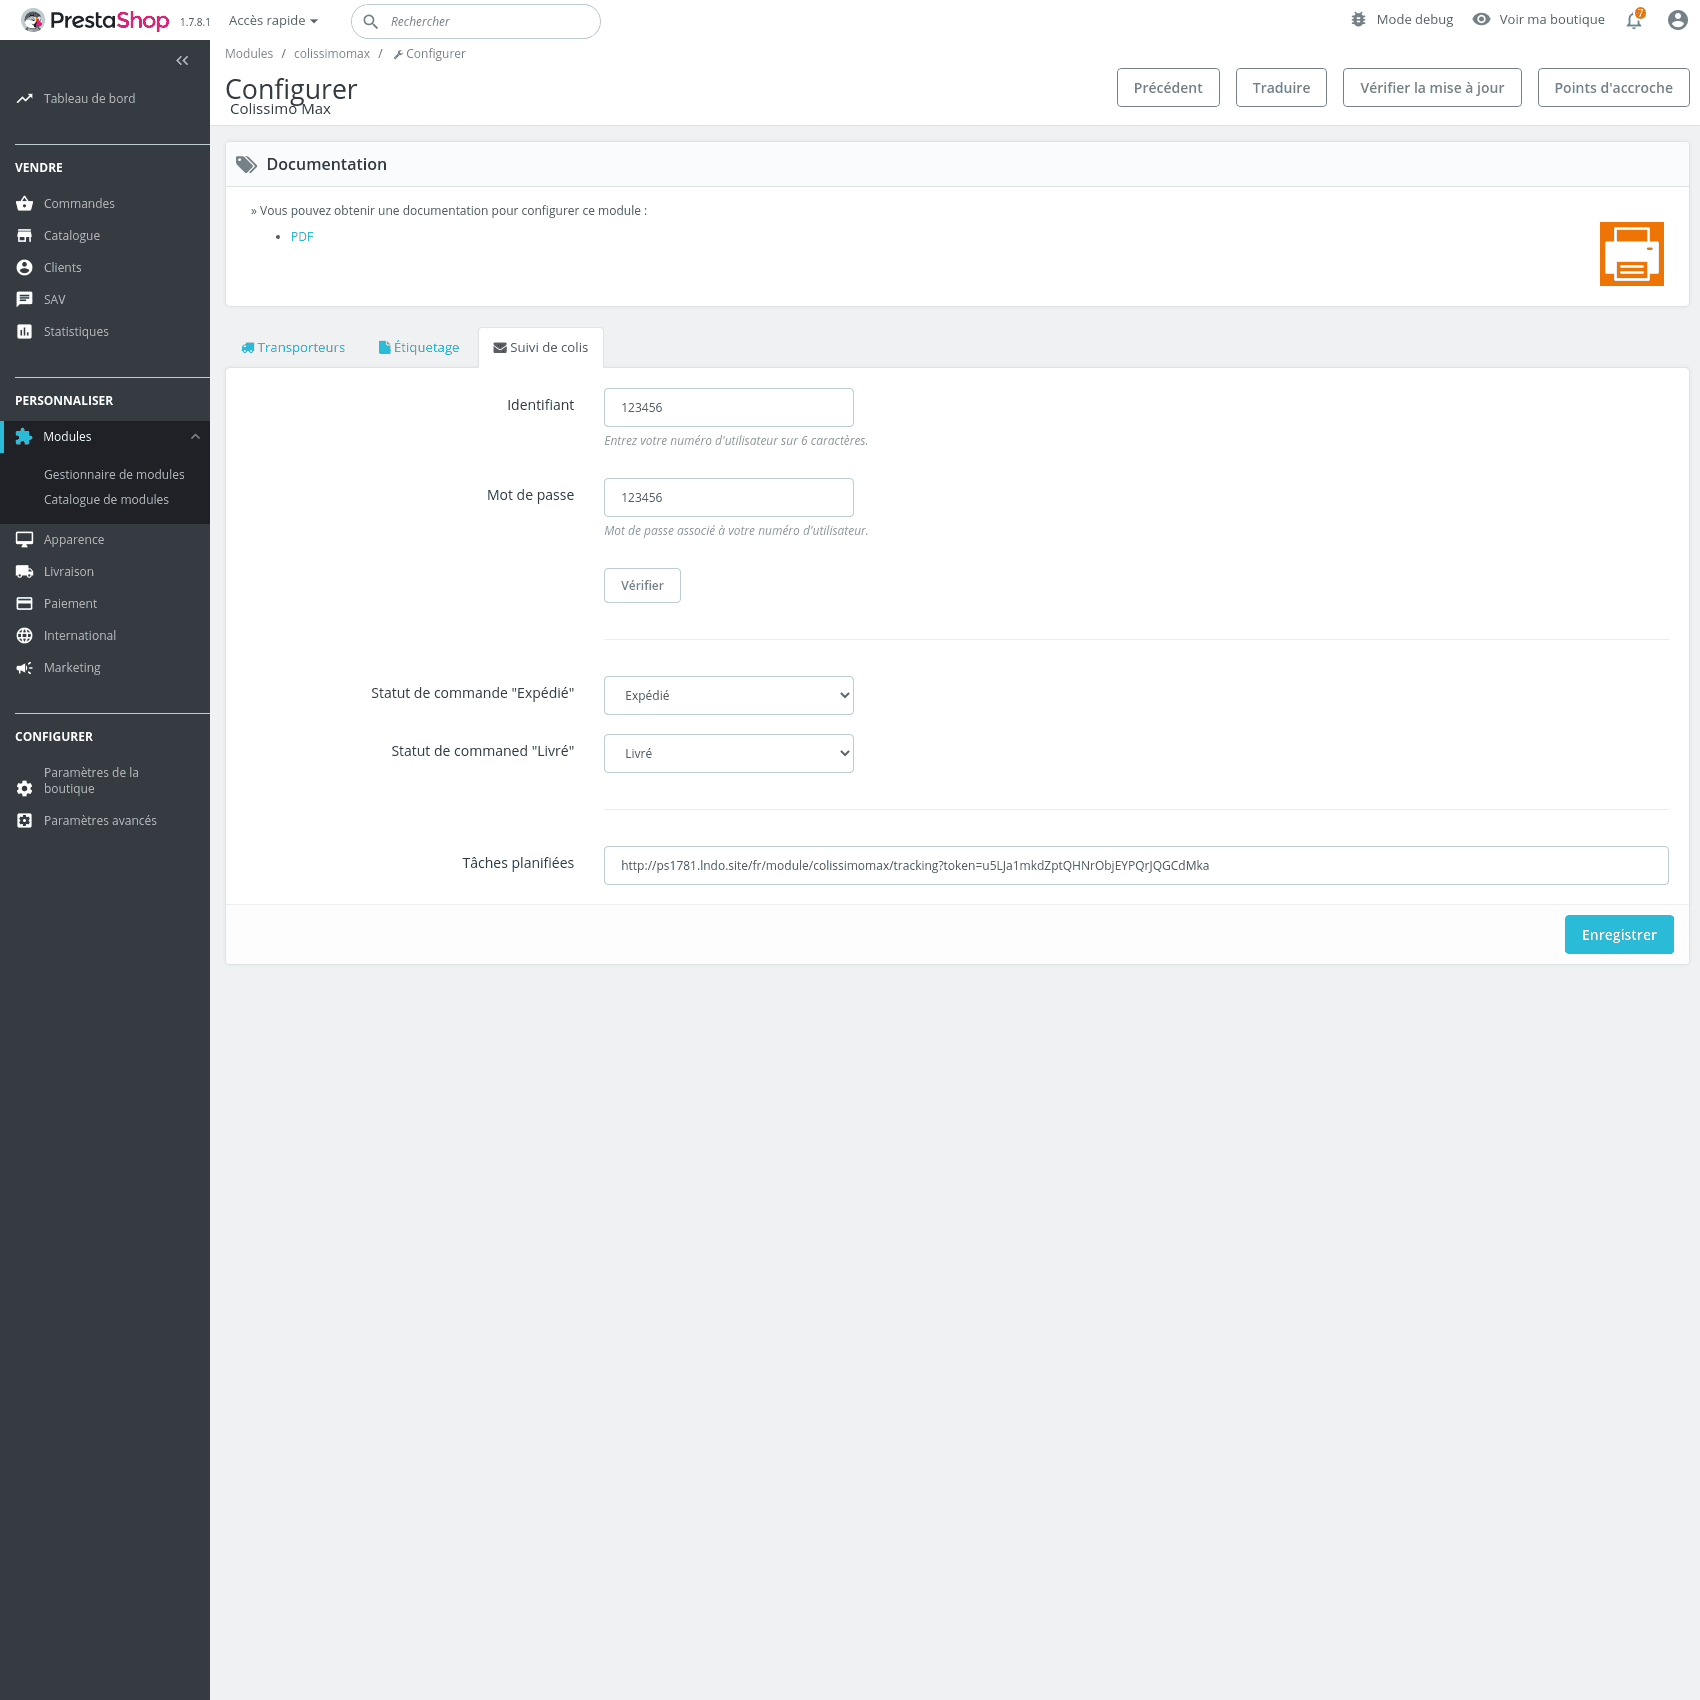Click the International globe icon

pos(25,635)
